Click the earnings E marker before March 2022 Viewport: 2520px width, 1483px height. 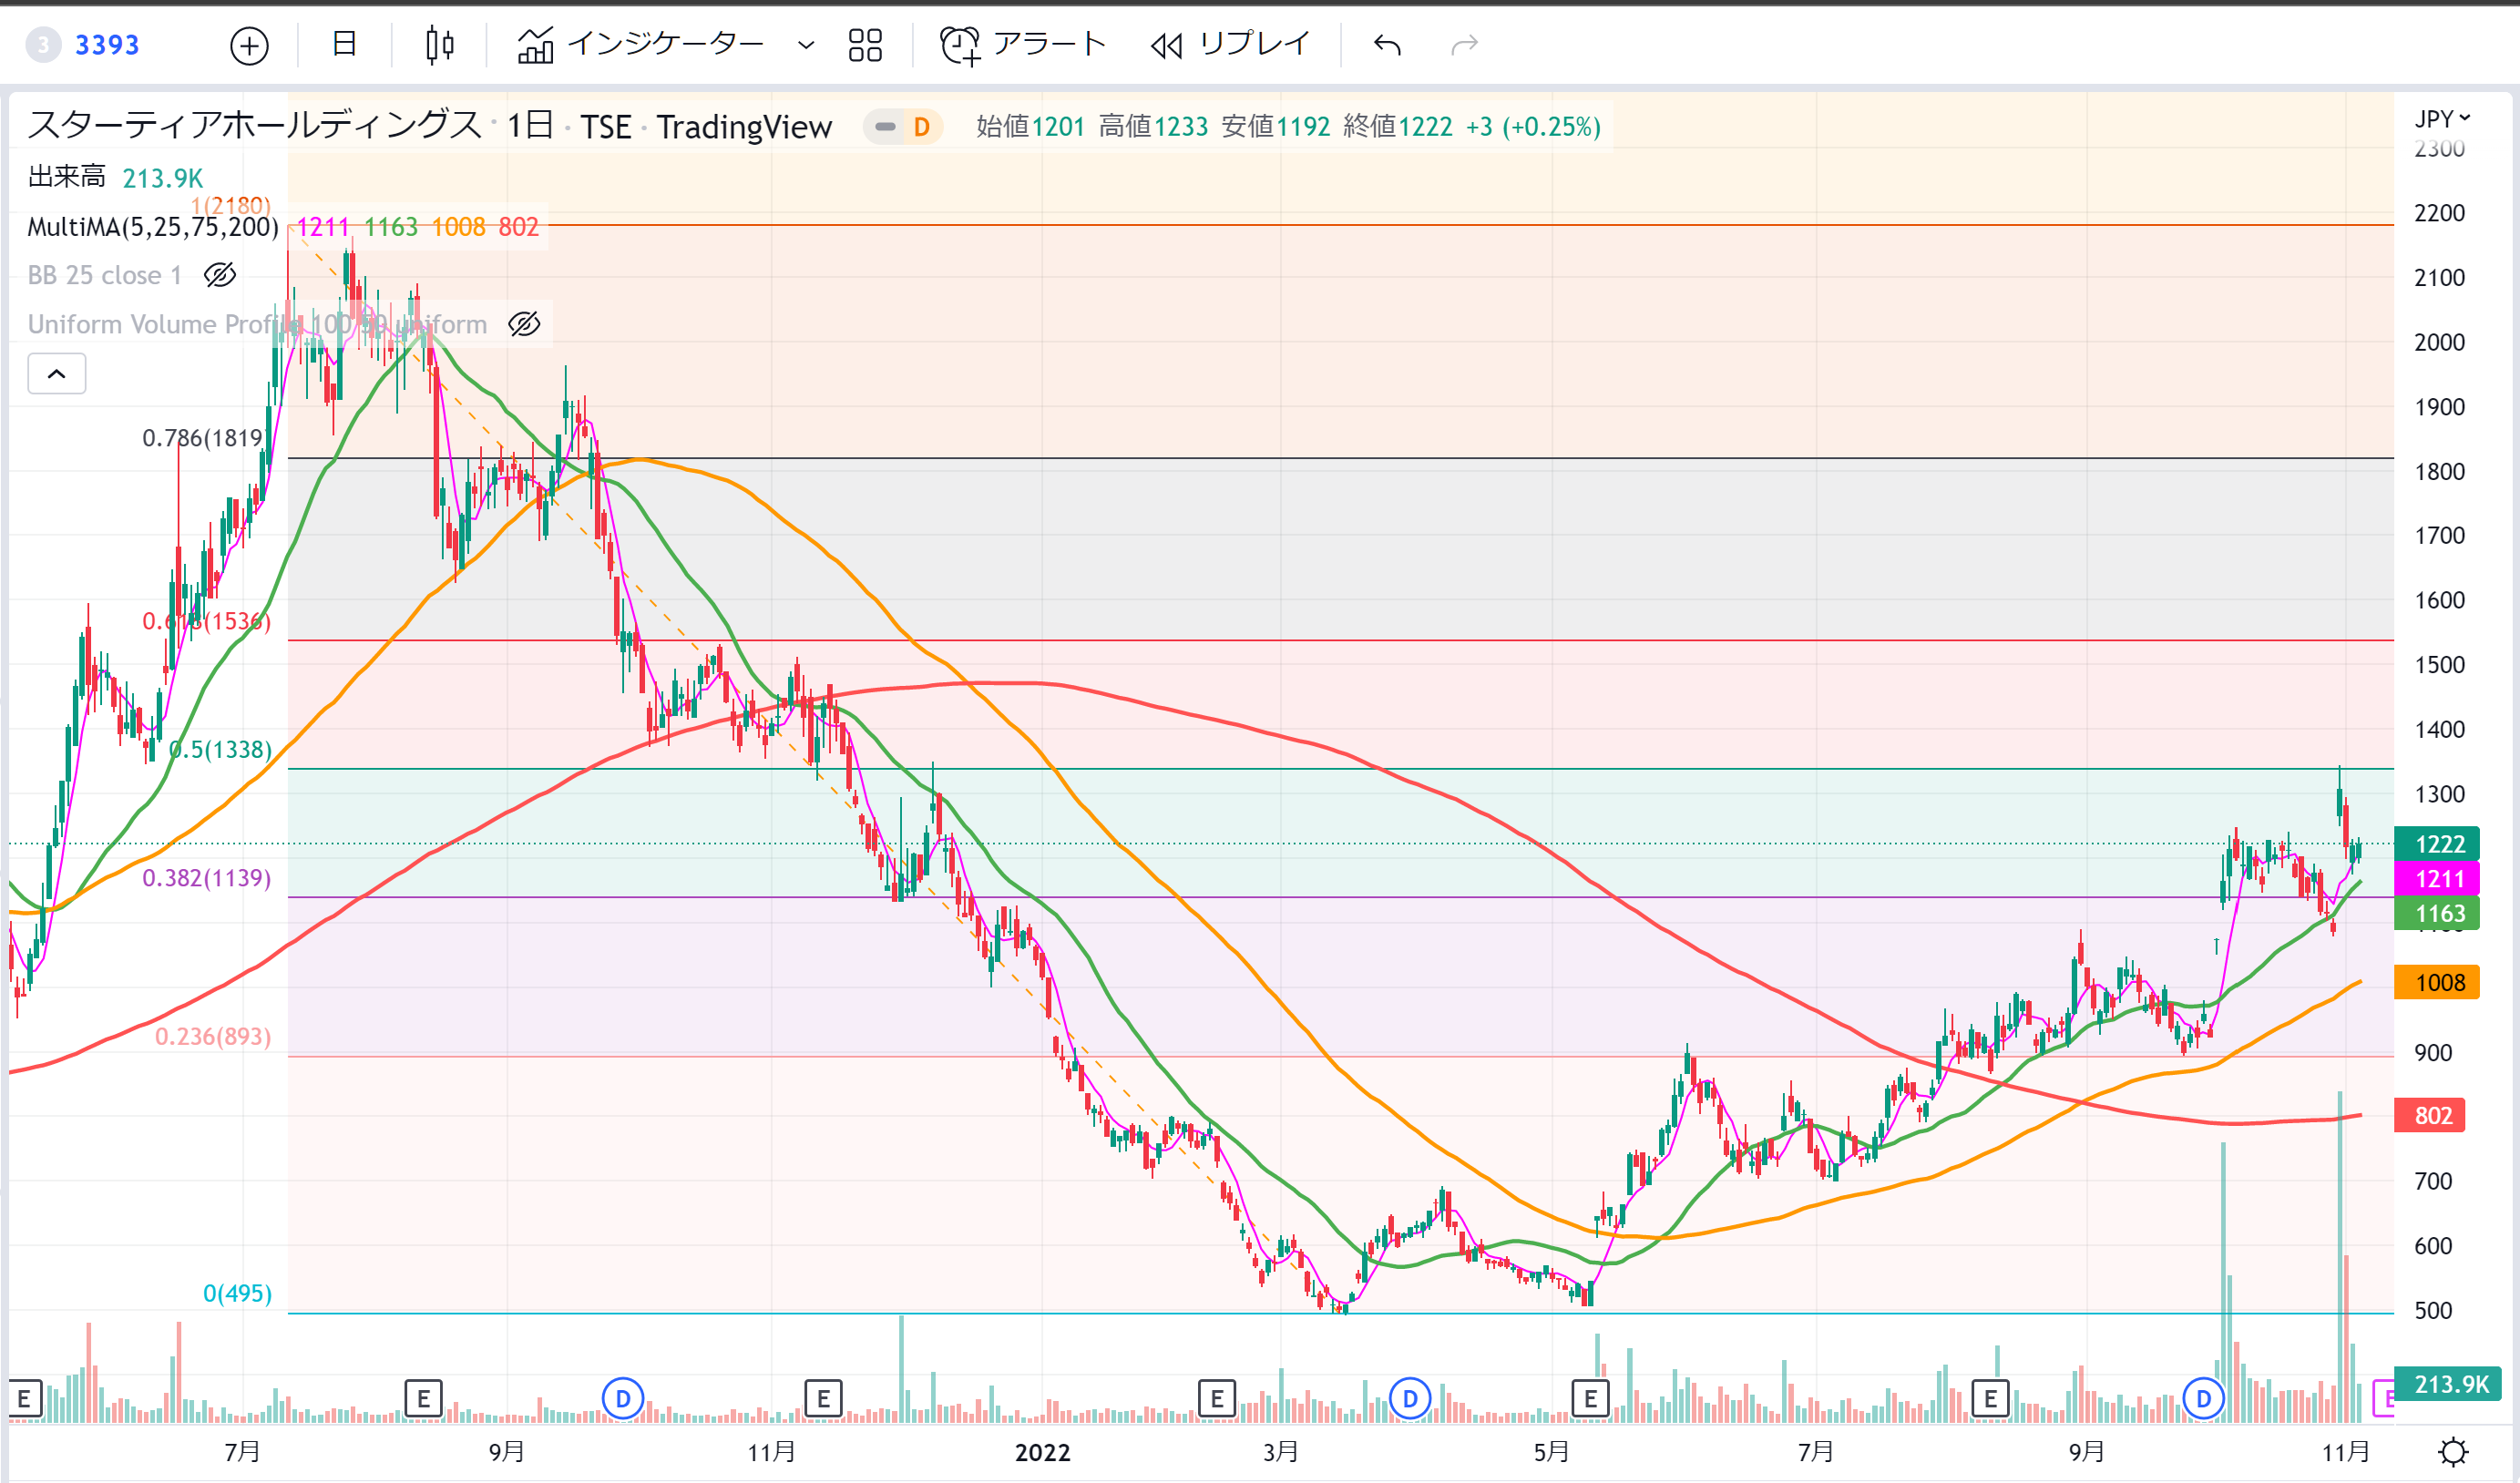tap(1216, 1398)
